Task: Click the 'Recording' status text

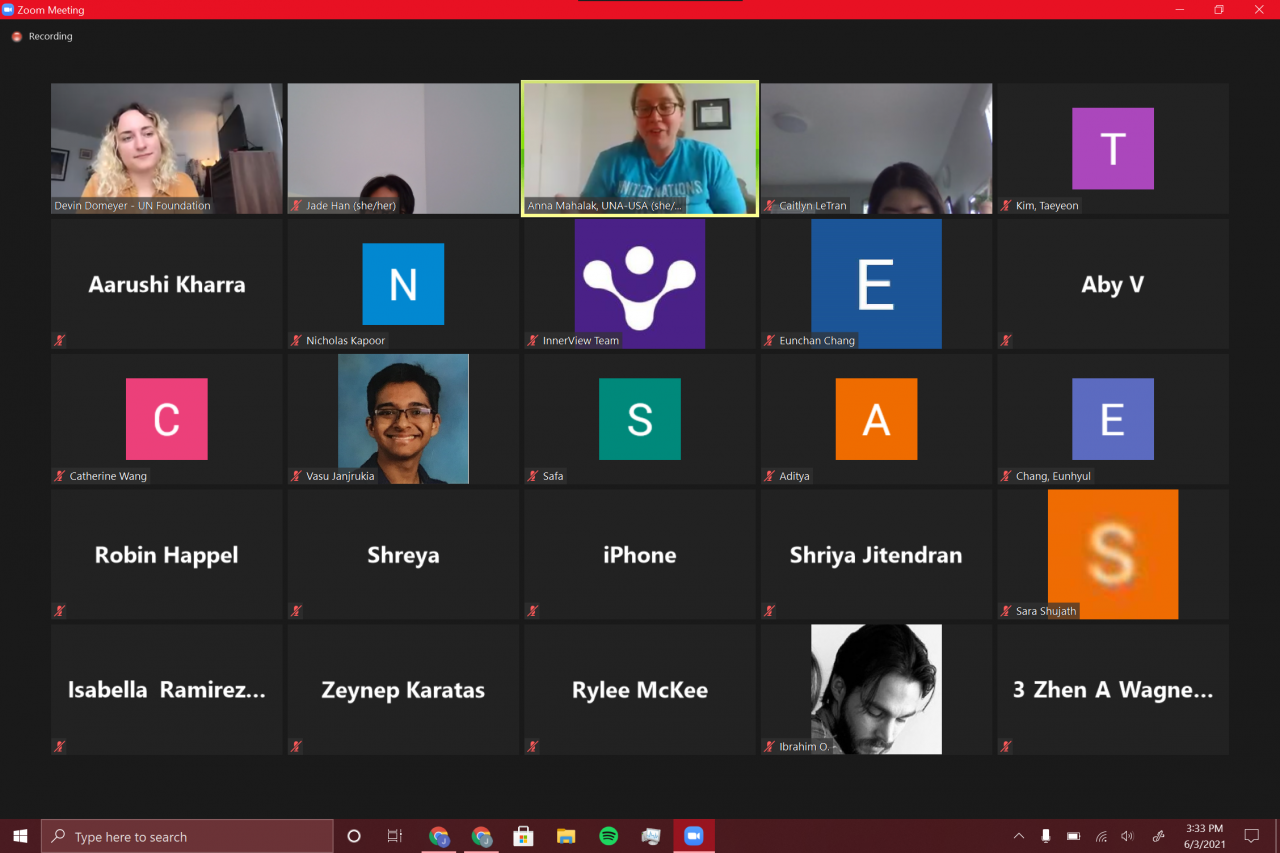Action: (50, 36)
